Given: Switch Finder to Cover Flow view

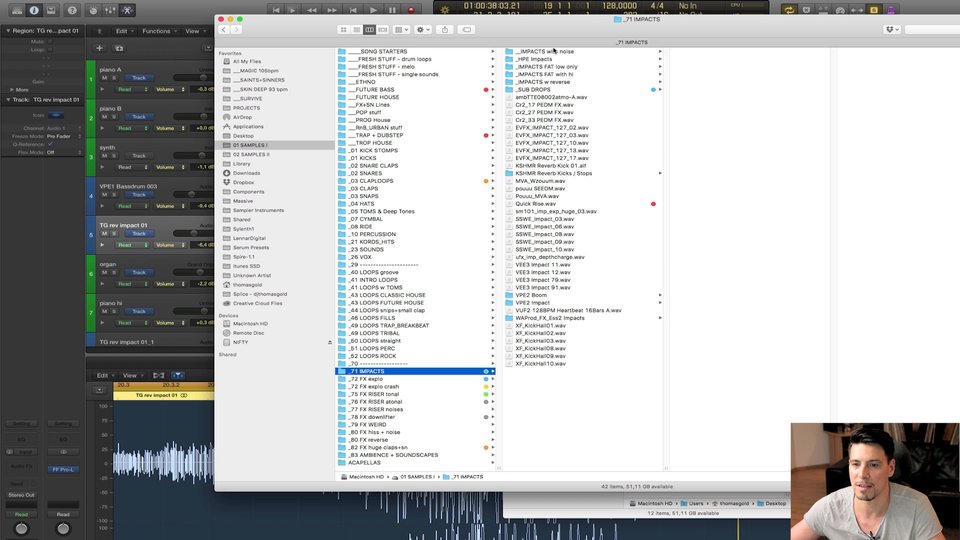Looking at the screenshot, I should click(383, 29).
